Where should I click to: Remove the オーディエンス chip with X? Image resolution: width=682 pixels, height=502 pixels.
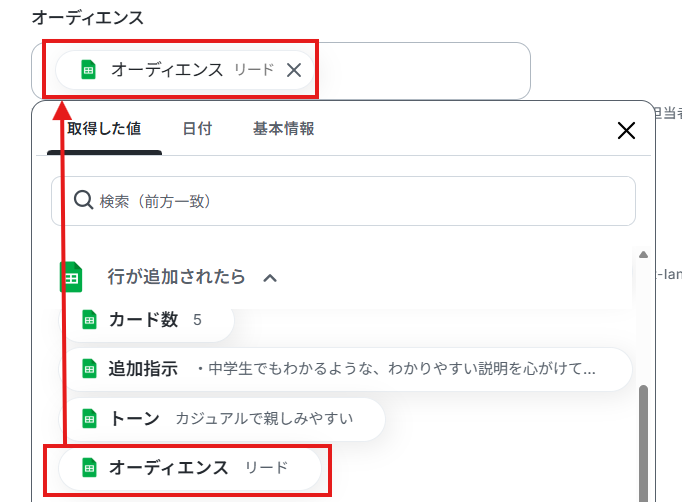click(x=294, y=70)
